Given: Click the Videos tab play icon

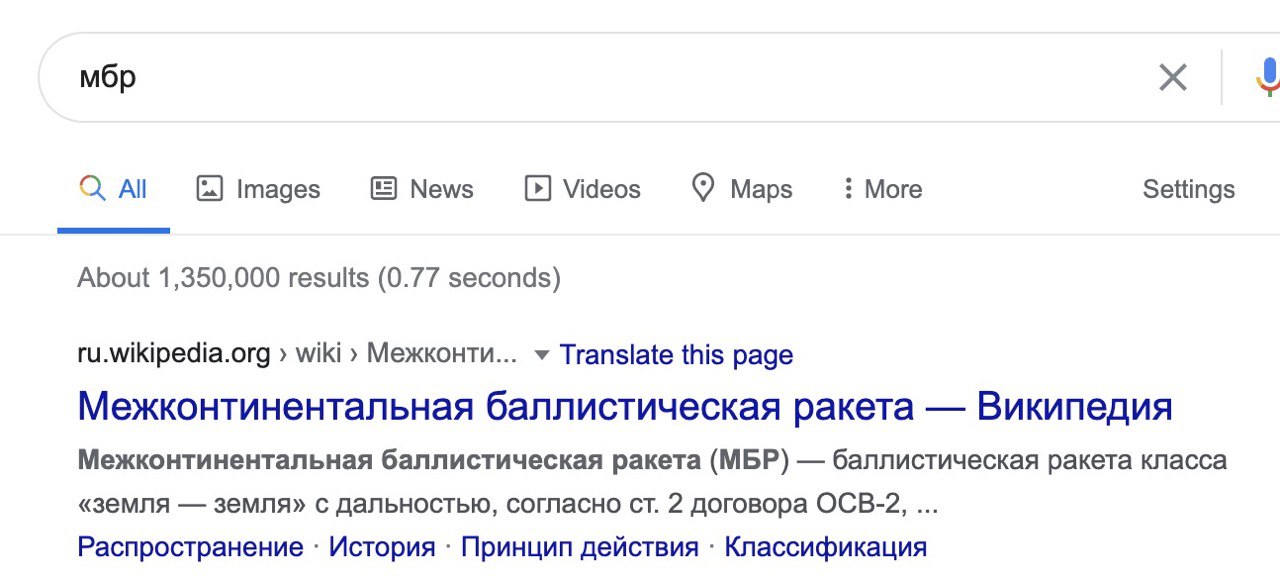Looking at the screenshot, I should [538, 188].
